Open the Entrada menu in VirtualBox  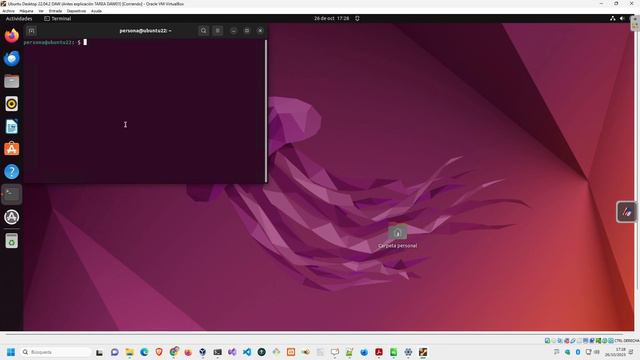click(56, 11)
